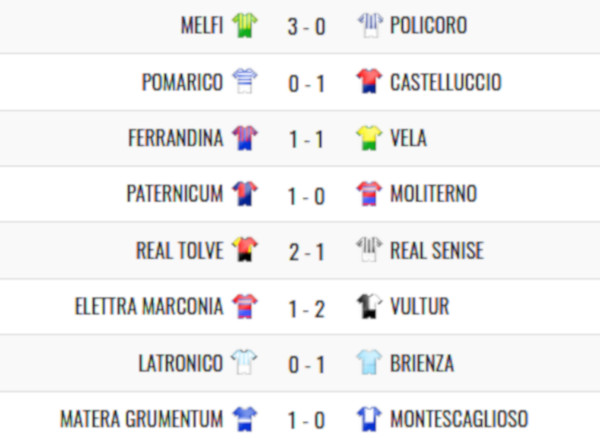Open the Melfi team name link
This screenshot has width=600, height=445.
coord(202,26)
